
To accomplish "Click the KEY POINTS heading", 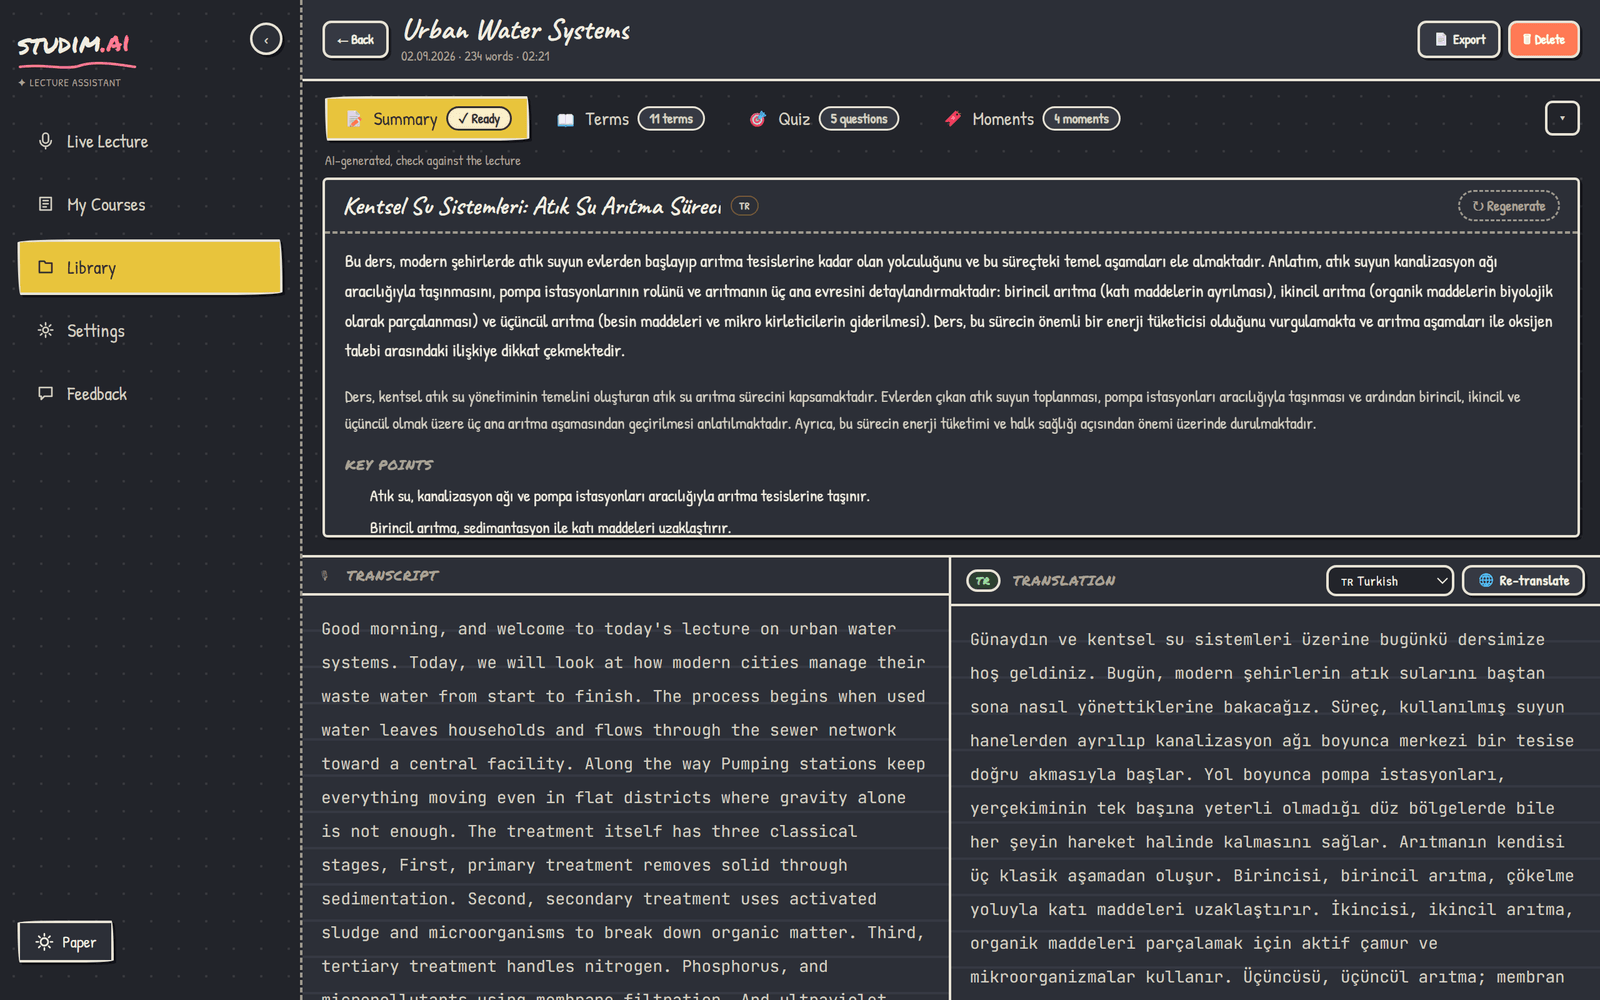I will tap(389, 465).
